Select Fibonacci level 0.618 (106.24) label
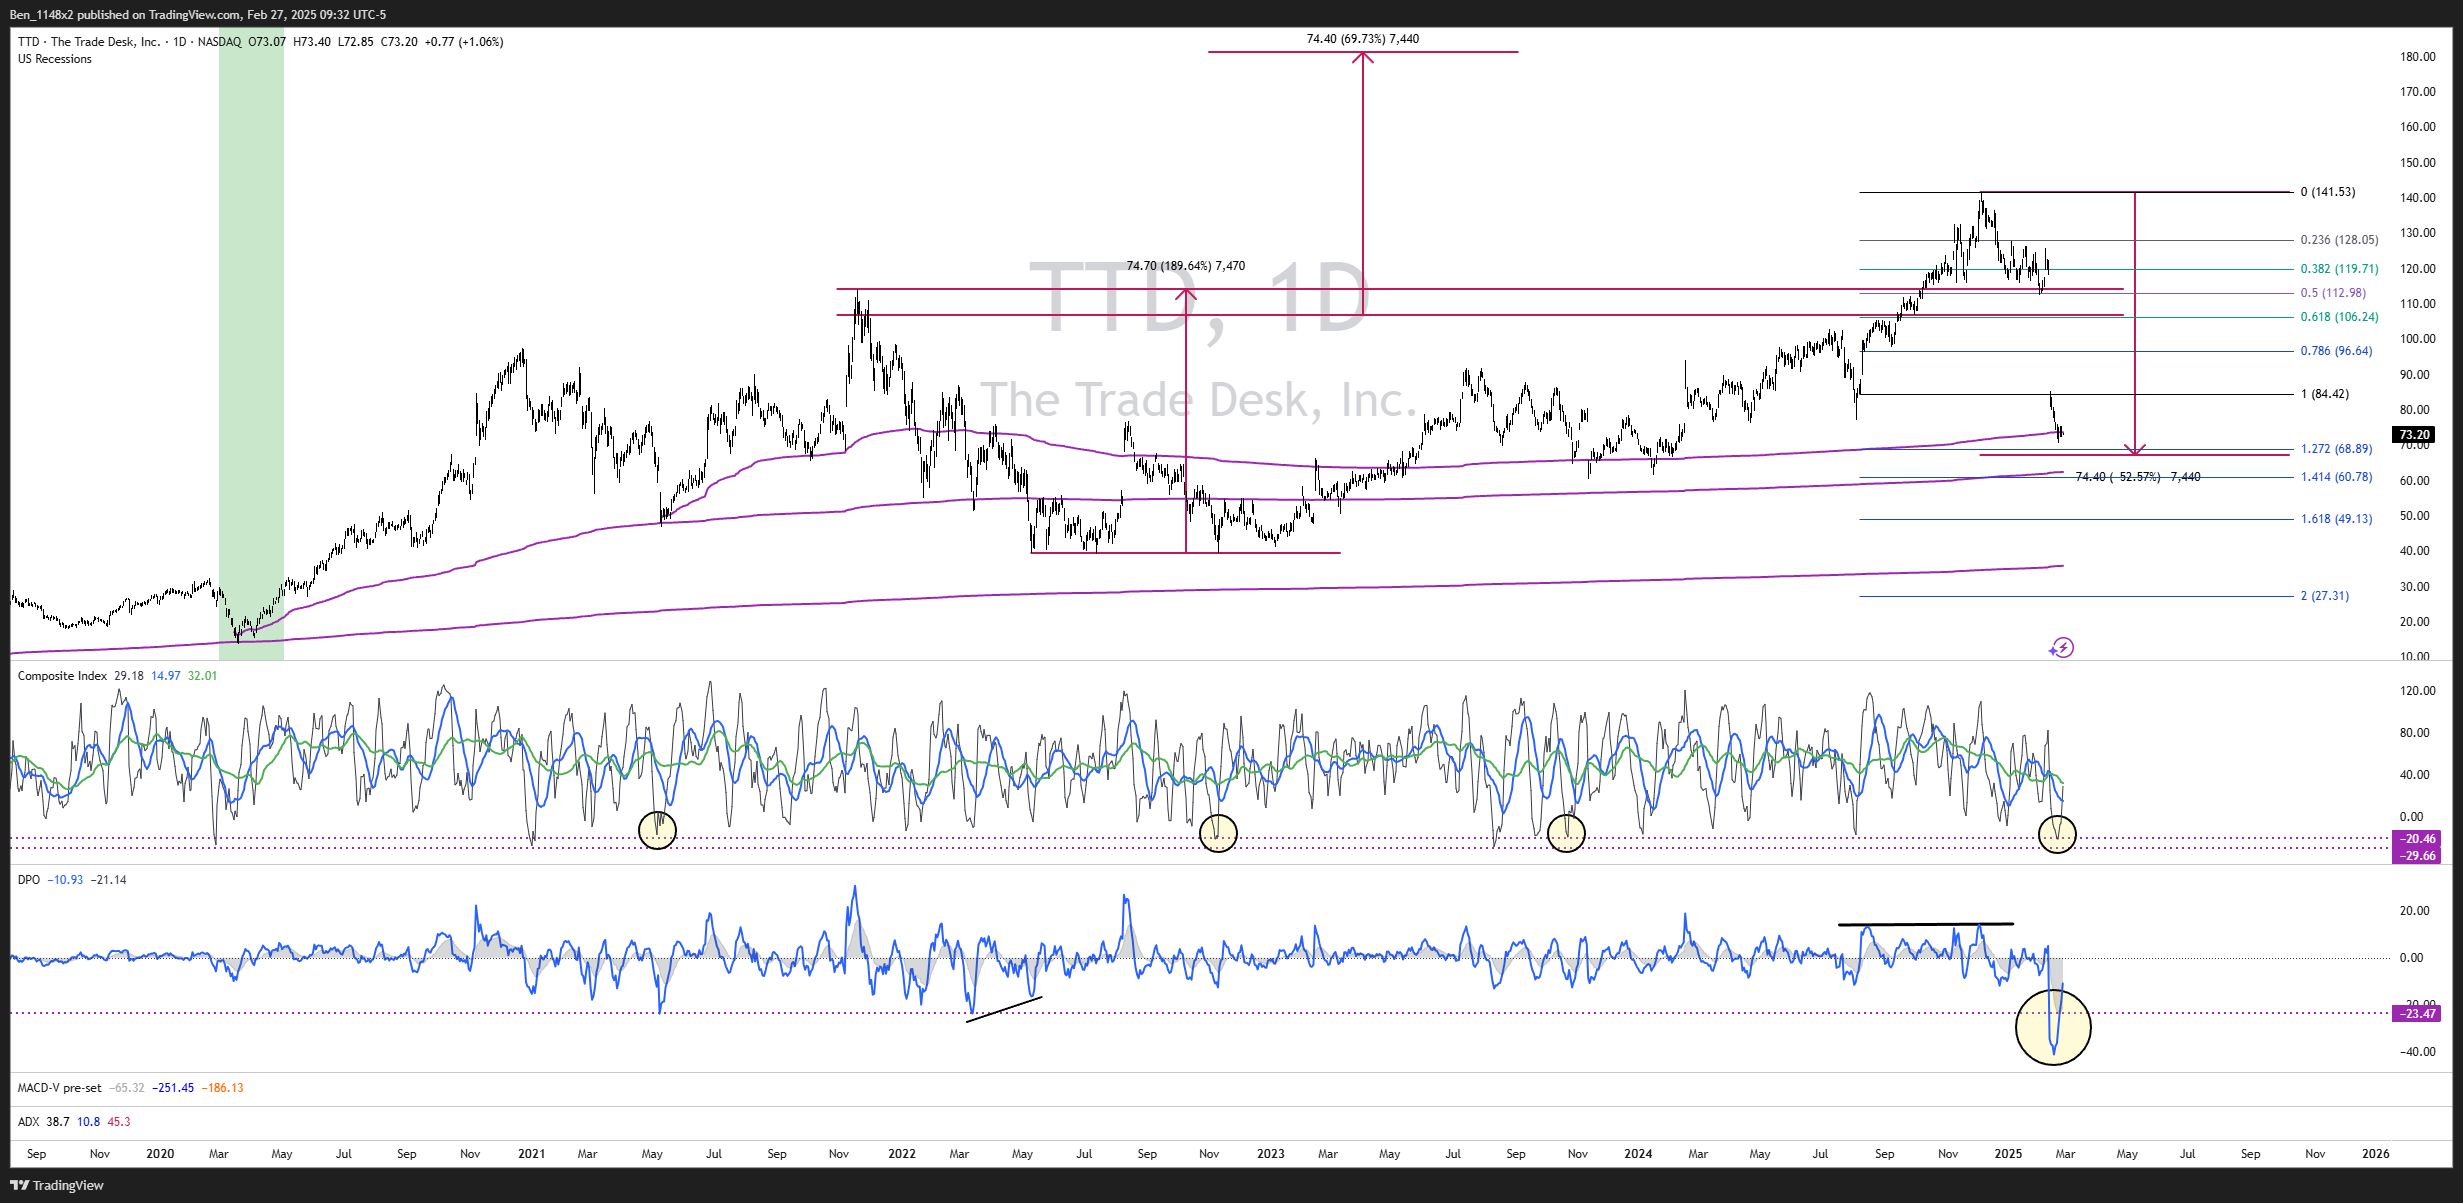2463x1203 pixels. (2339, 317)
